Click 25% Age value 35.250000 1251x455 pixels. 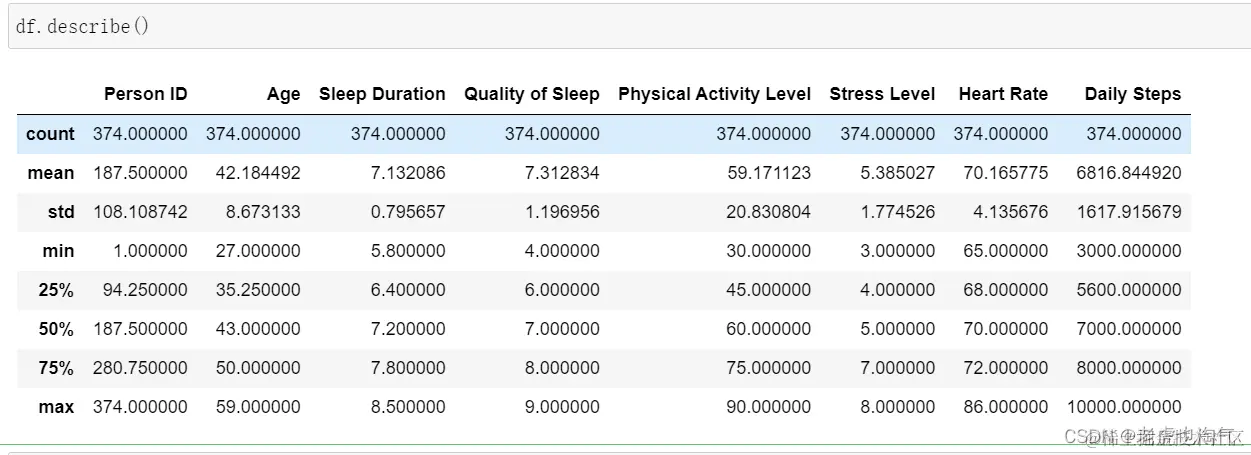click(x=258, y=290)
